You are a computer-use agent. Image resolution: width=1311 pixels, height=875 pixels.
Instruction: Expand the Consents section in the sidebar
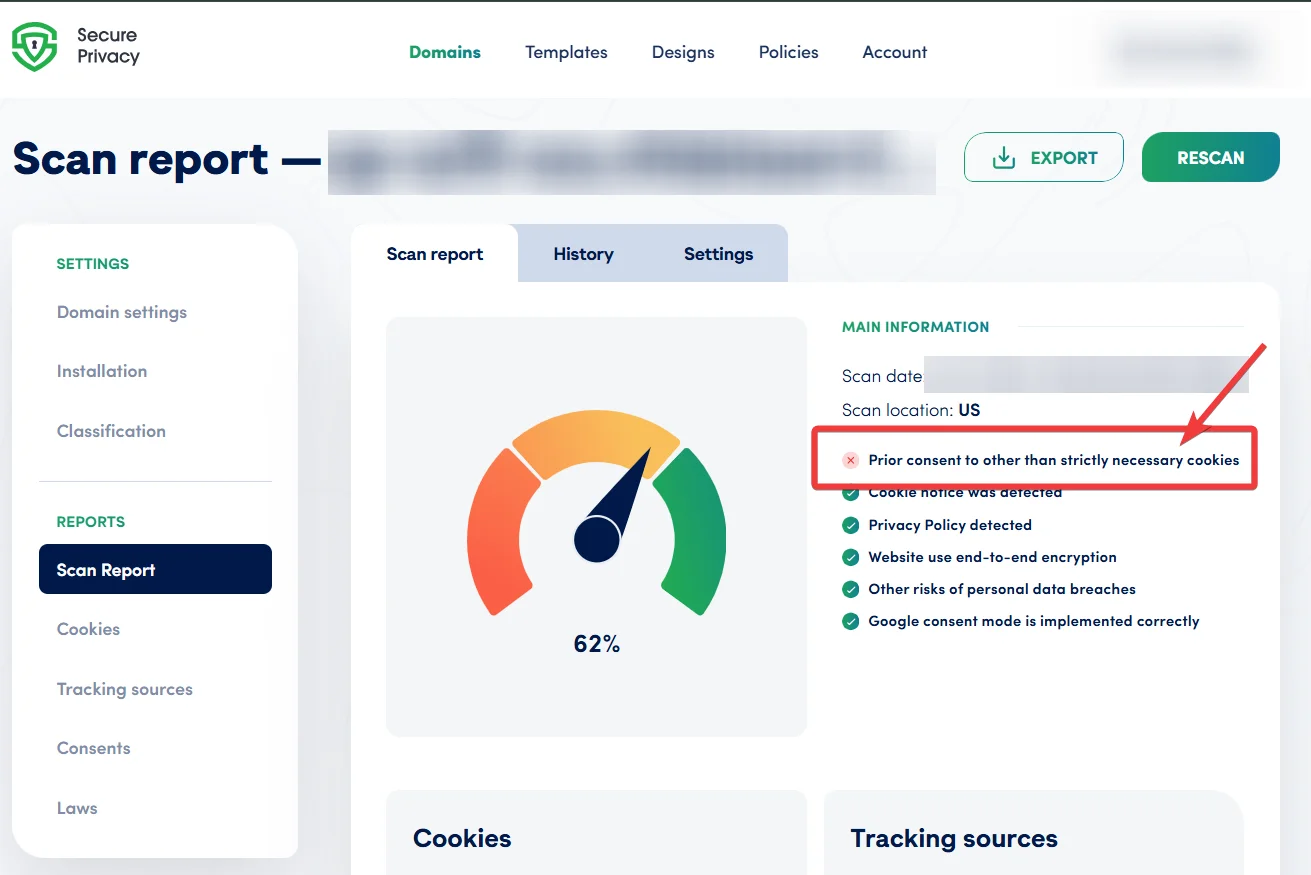point(93,748)
